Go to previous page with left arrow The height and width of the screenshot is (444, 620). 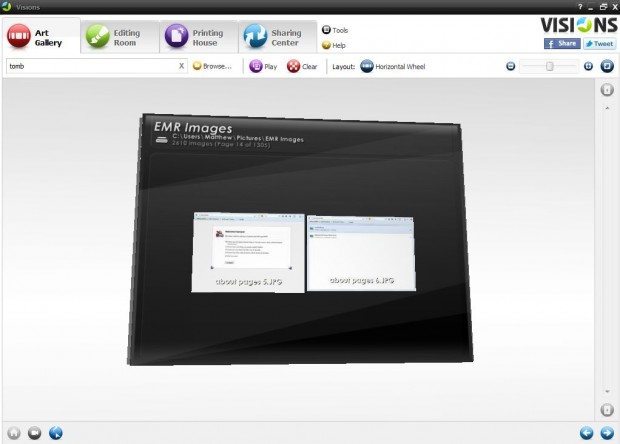click(586, 433)
